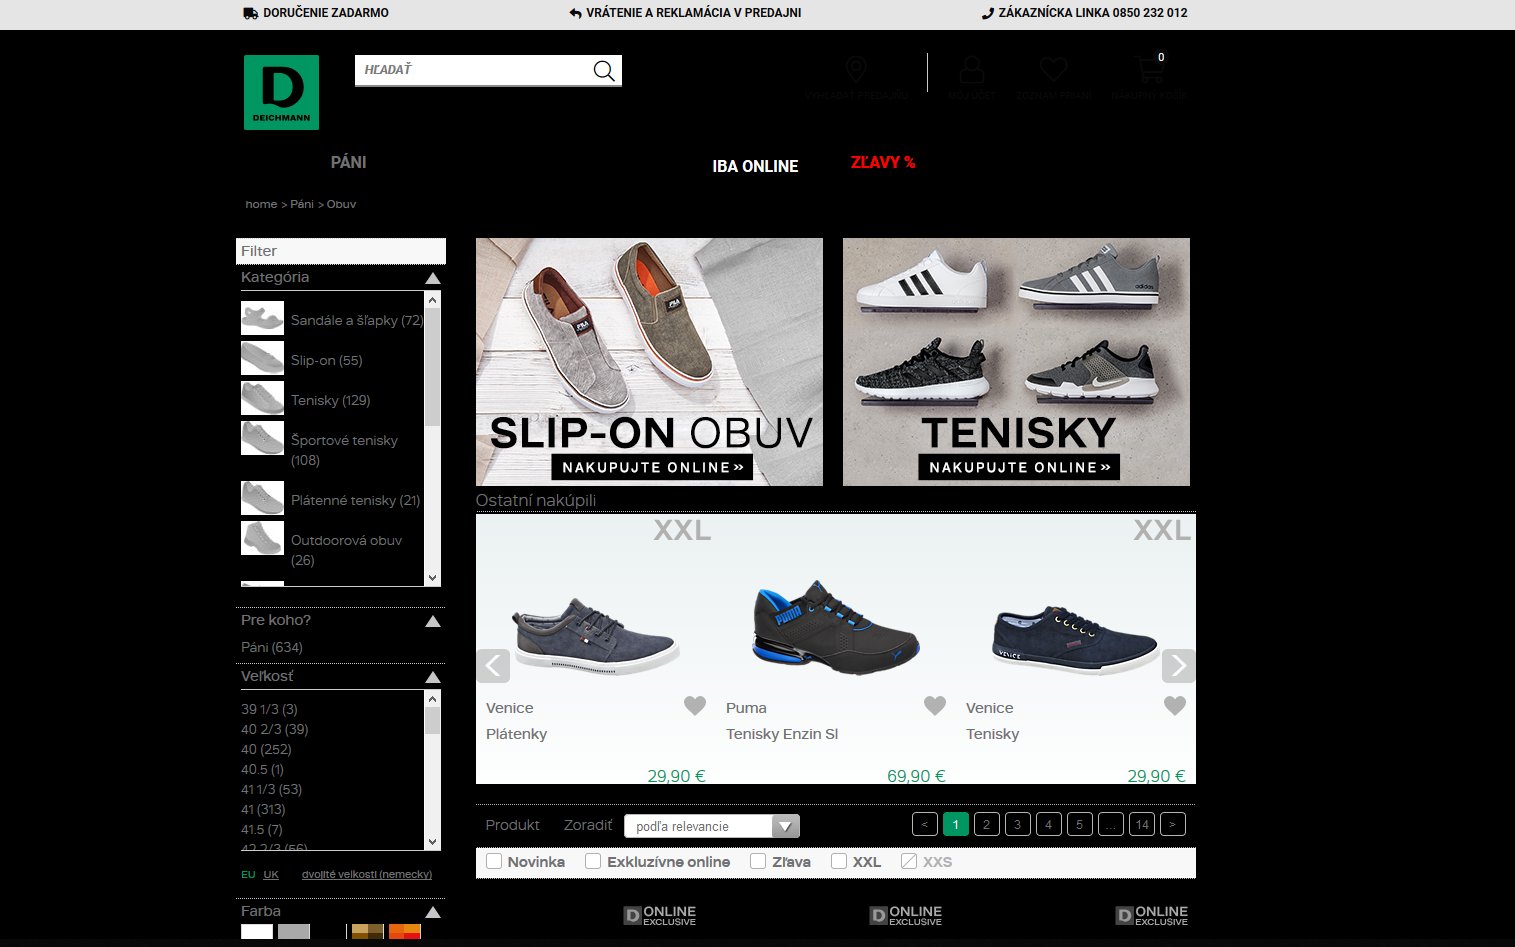Image resolution: width=1515 pixels, height=947 pixels.
Task: Select size 41 (313)
Action: click(263, 809)
